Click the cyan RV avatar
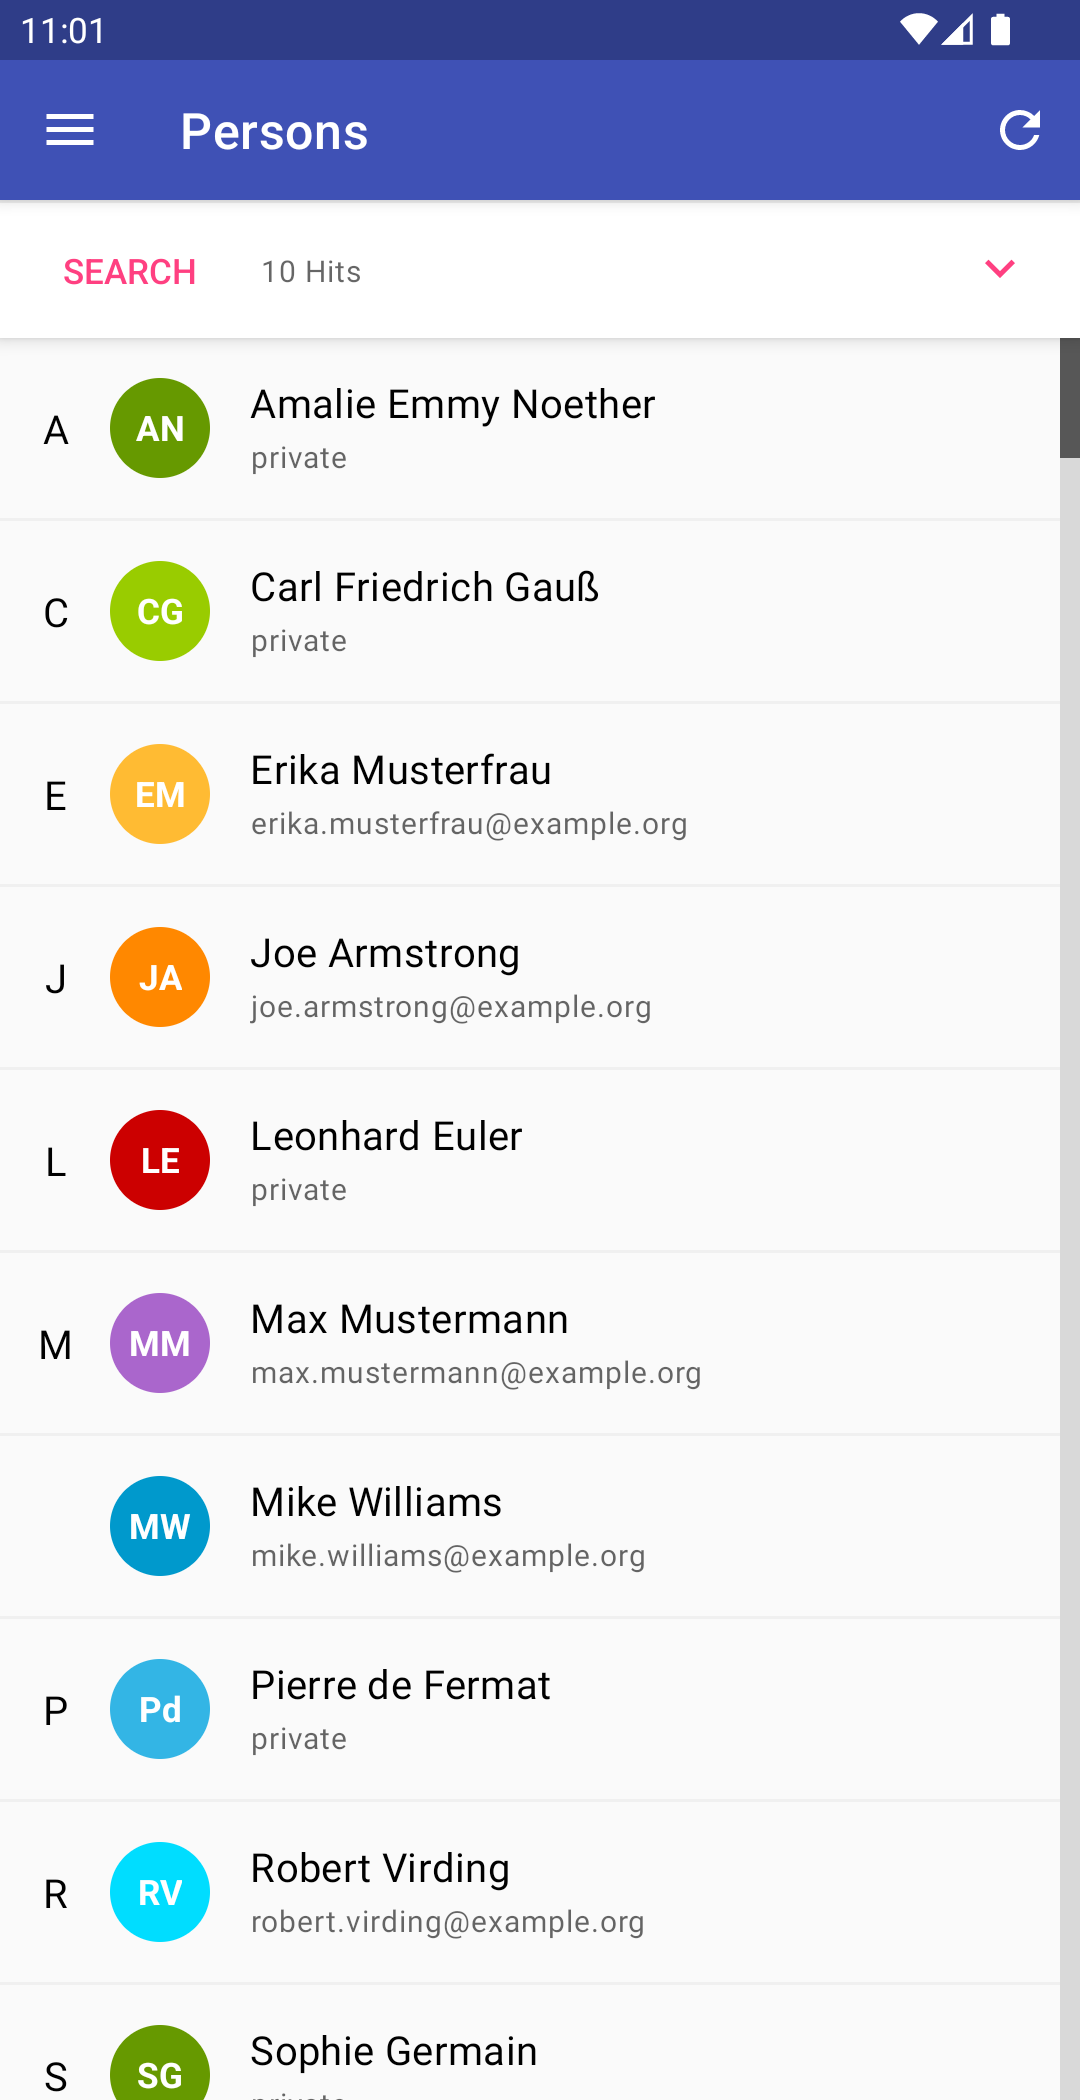The height and width of the screenshot is (2100, 1080). point(160,1892)
